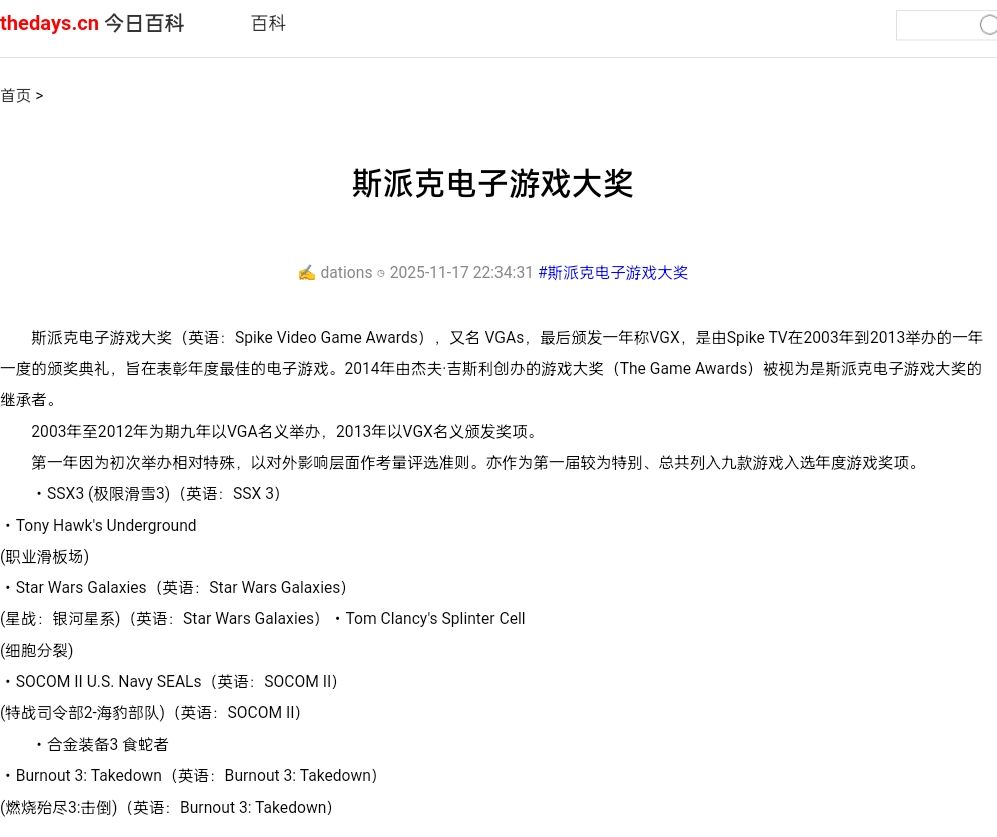Image resolution: width=997 pixels, height=837 pixels.
Task: Go to 首页 via breadcrumb
Action: (x=16, y=95)
